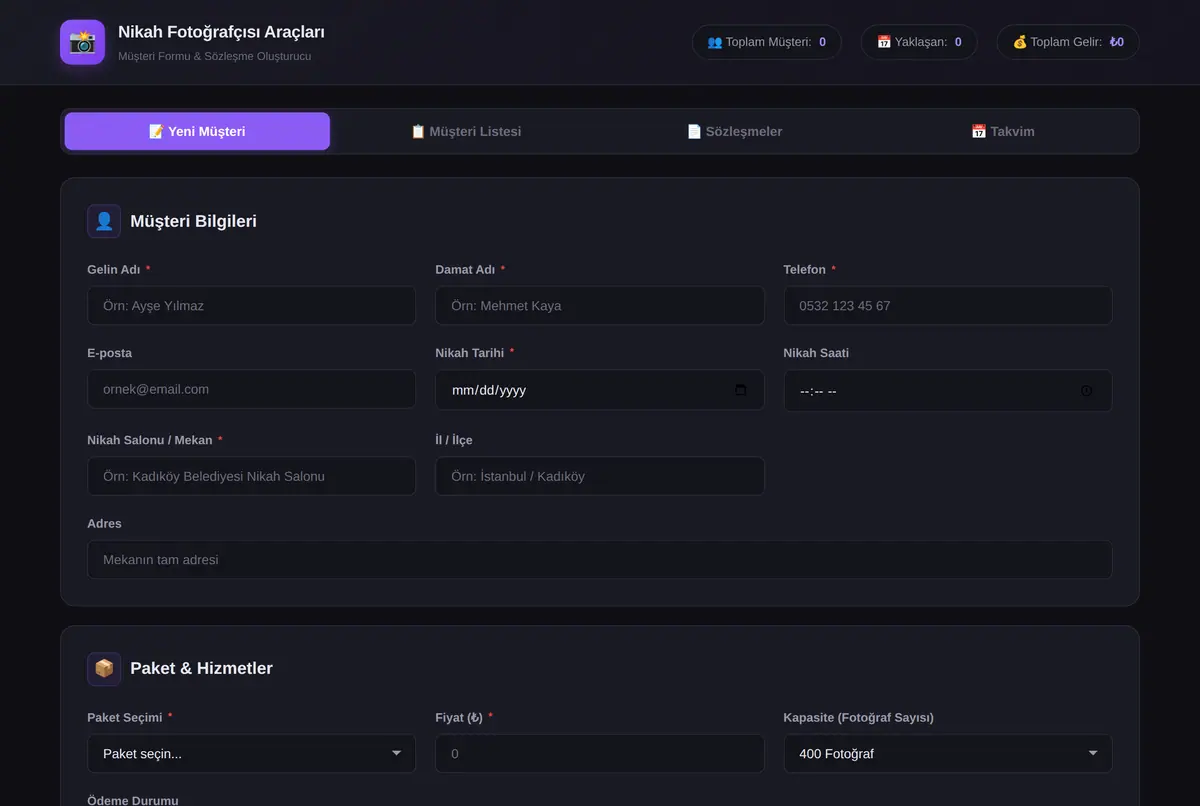Go to the Sözleşmeler tab
The width and height of the screenshot is (1200, 806).
(x=734, y=131)
